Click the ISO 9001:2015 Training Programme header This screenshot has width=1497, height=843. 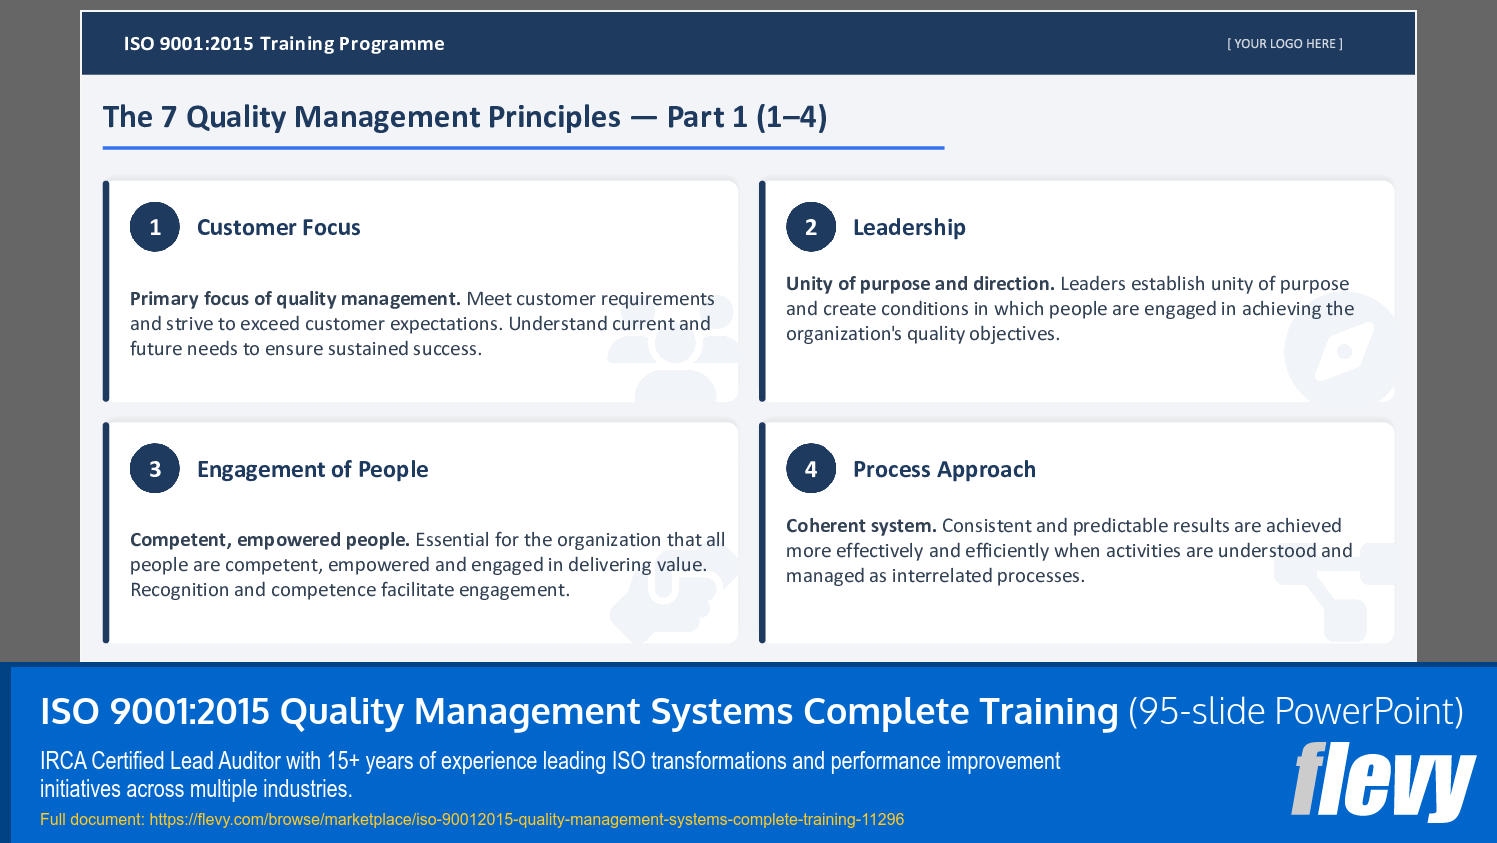tap(283, 43)
